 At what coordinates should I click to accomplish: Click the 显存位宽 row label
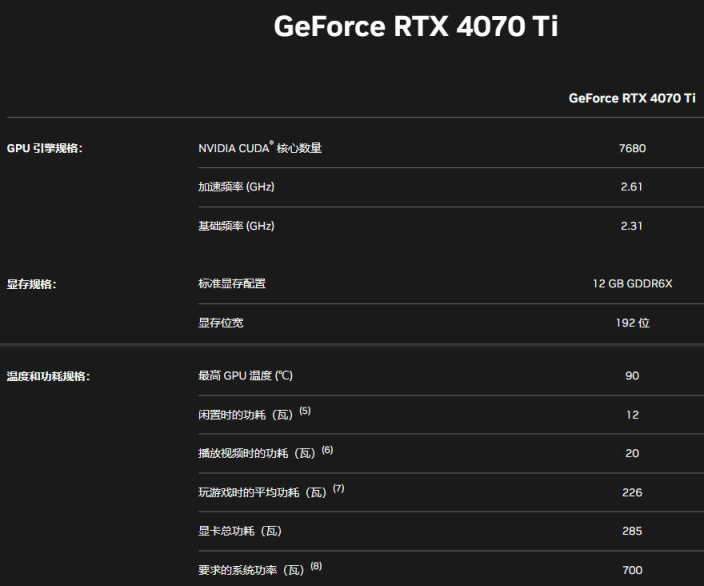tap(220, 323)
